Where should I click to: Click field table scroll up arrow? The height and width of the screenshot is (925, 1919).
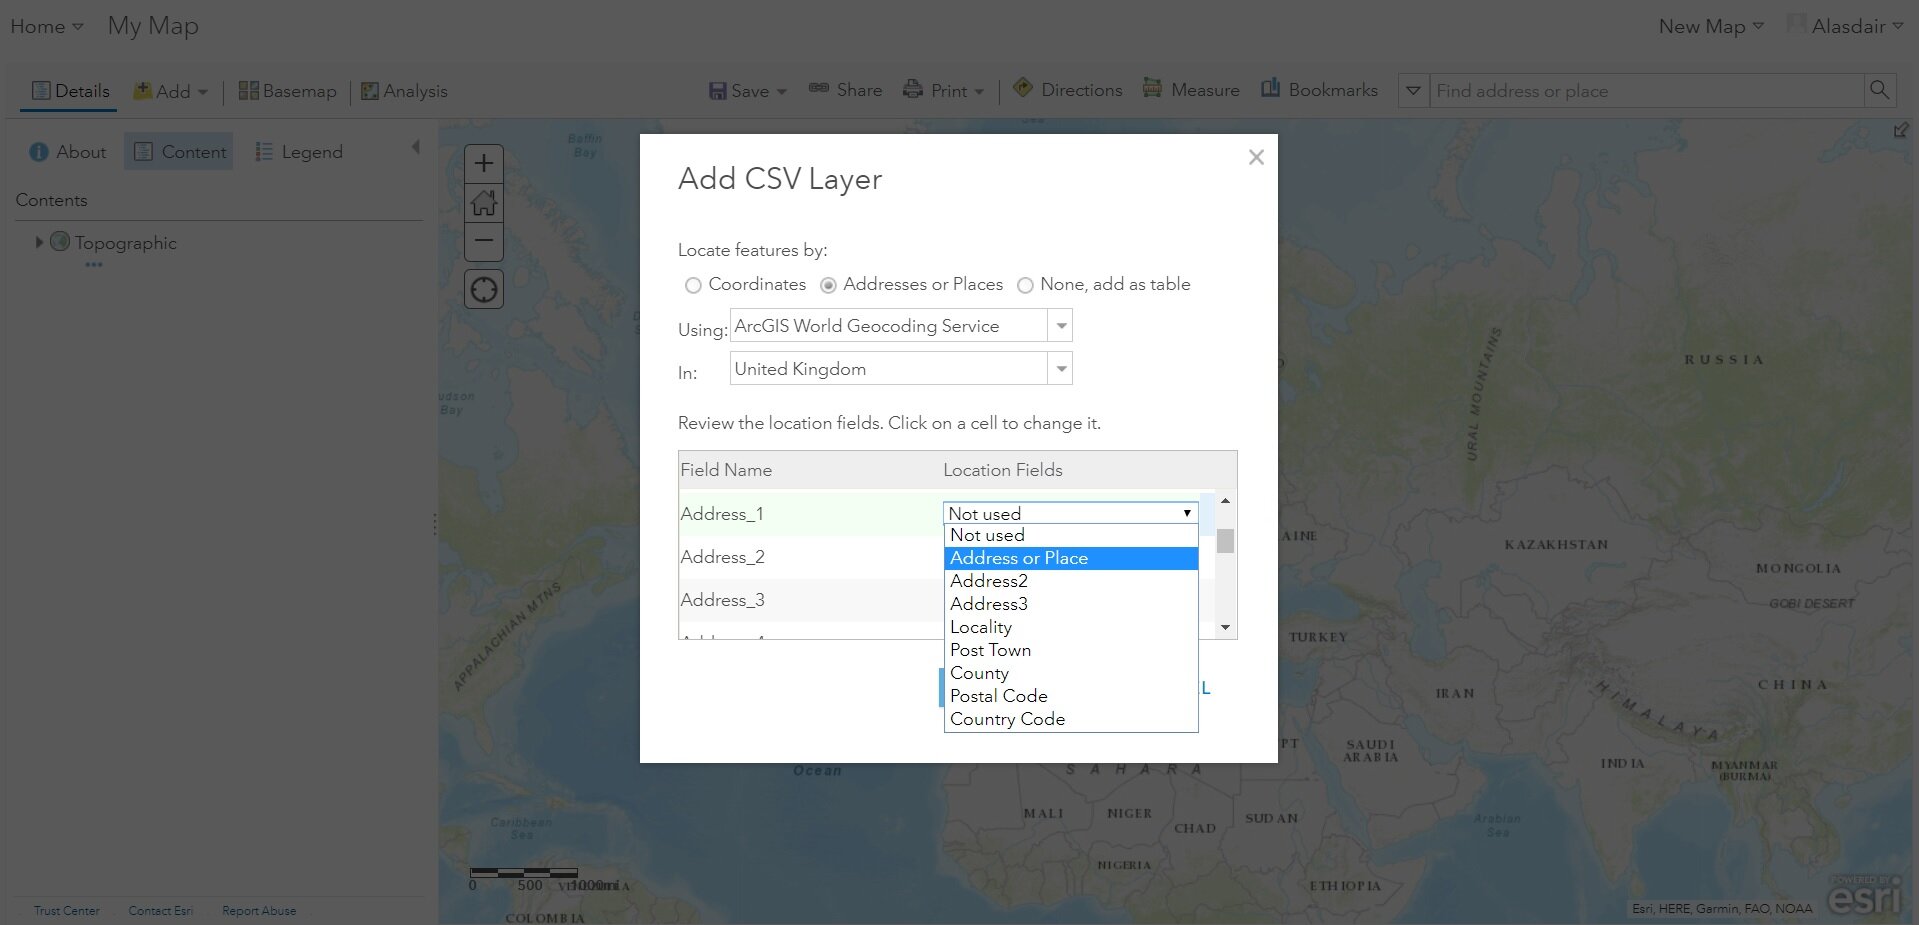pyautogui.click(x=1225, y=500)
